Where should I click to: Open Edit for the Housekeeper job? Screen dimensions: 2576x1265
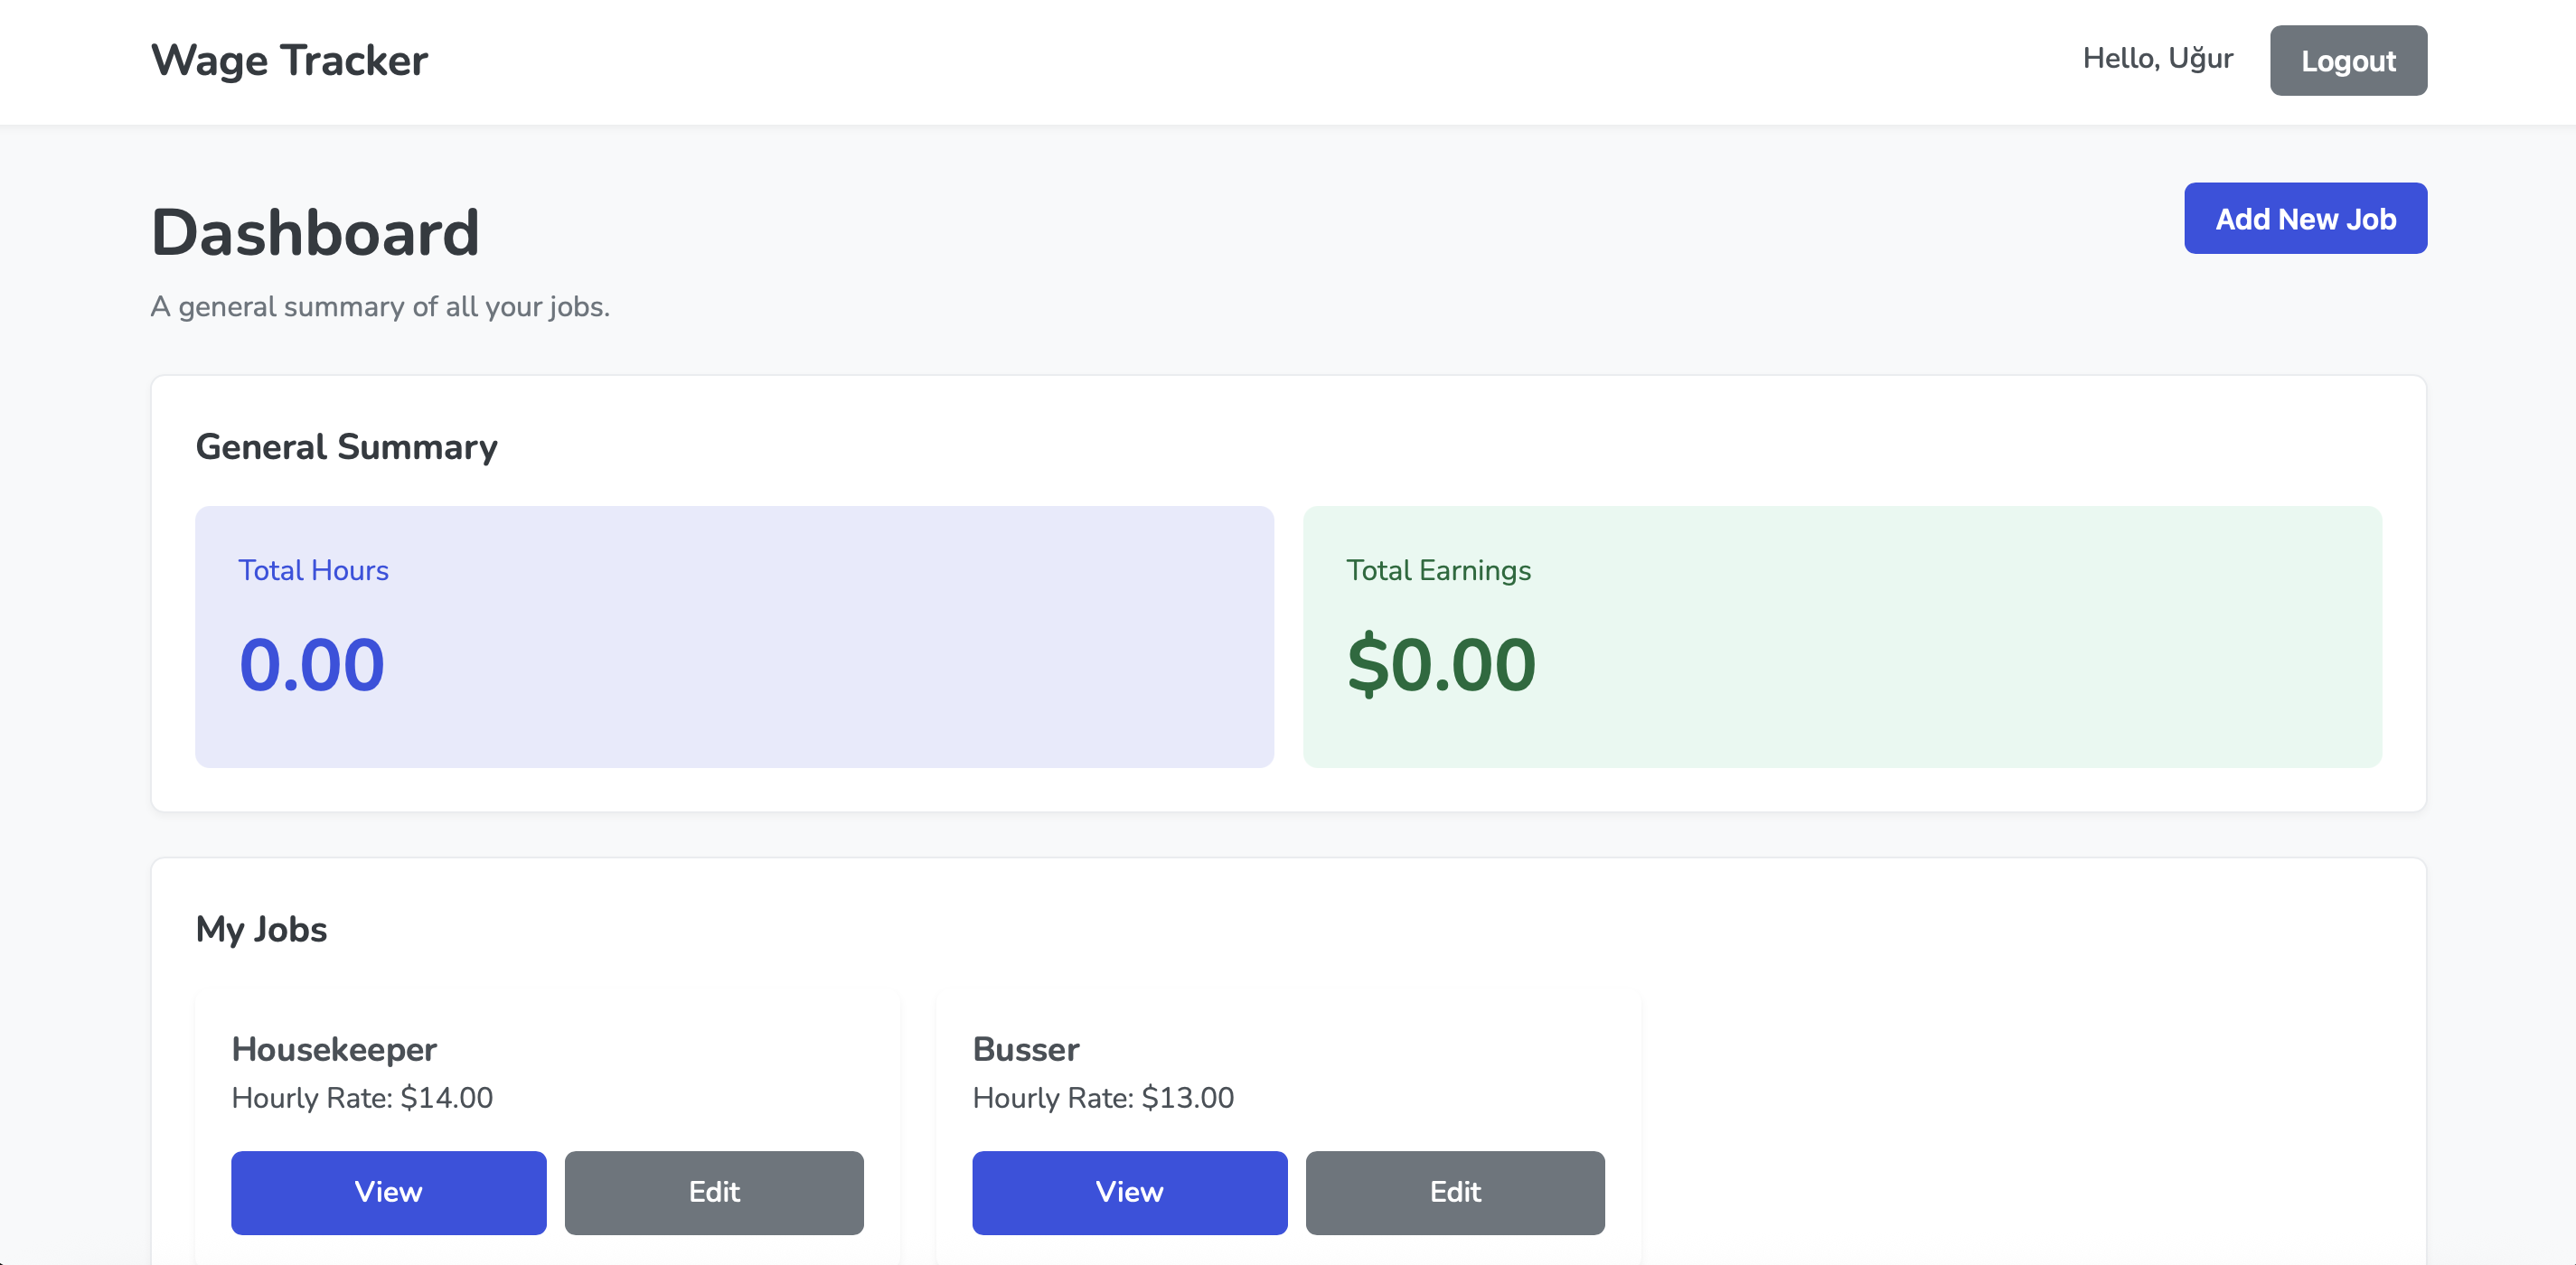pos(713,1192)
